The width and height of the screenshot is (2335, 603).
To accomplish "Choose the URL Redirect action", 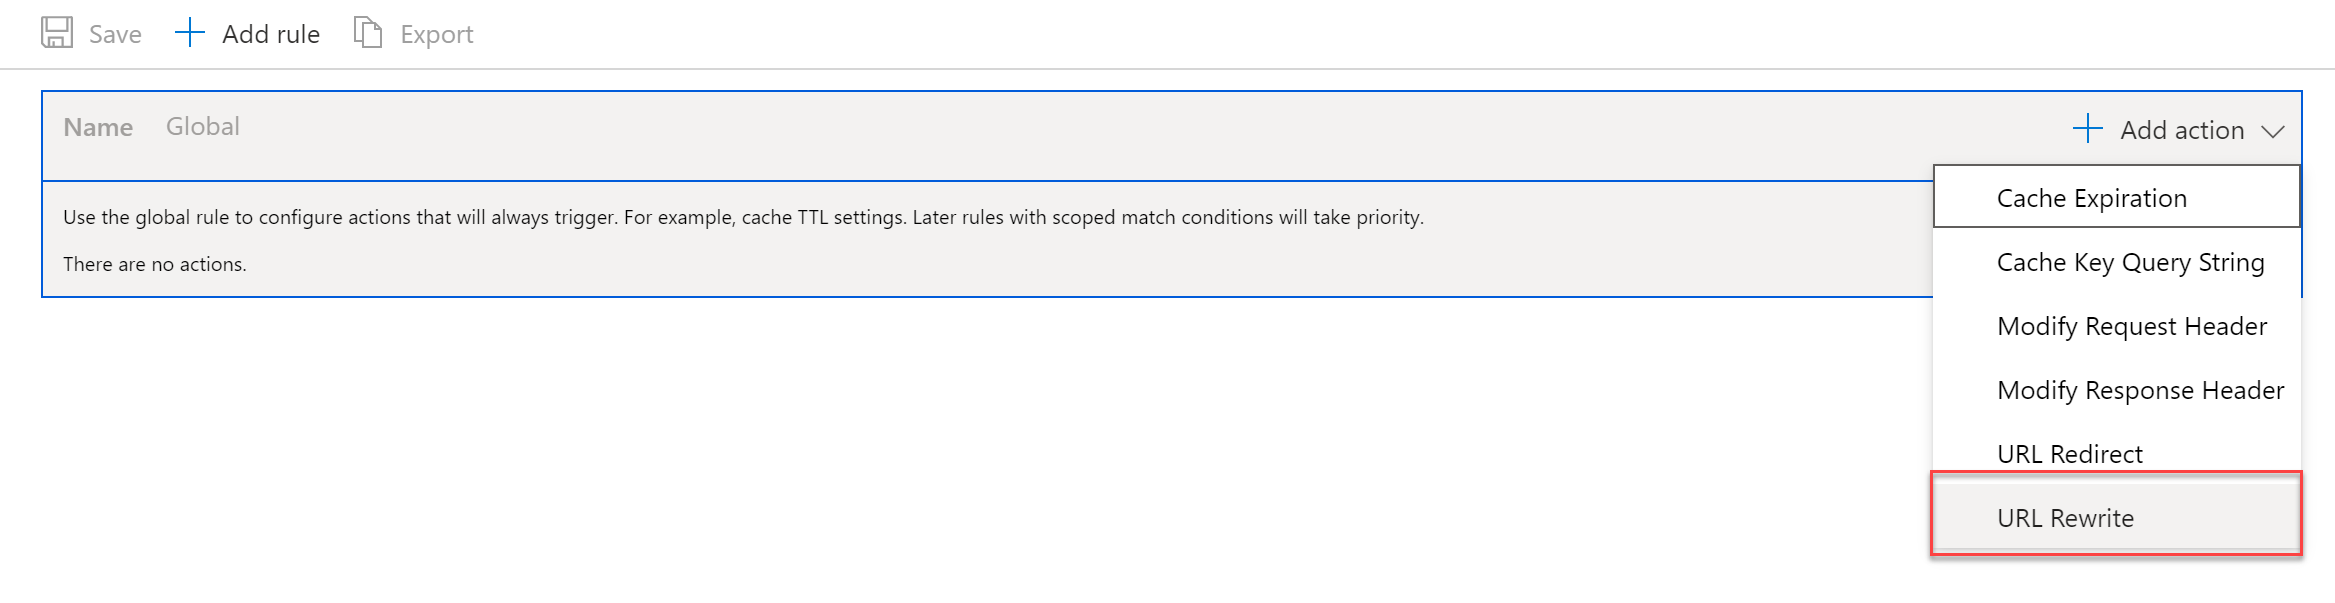I will pos(2069,454).
